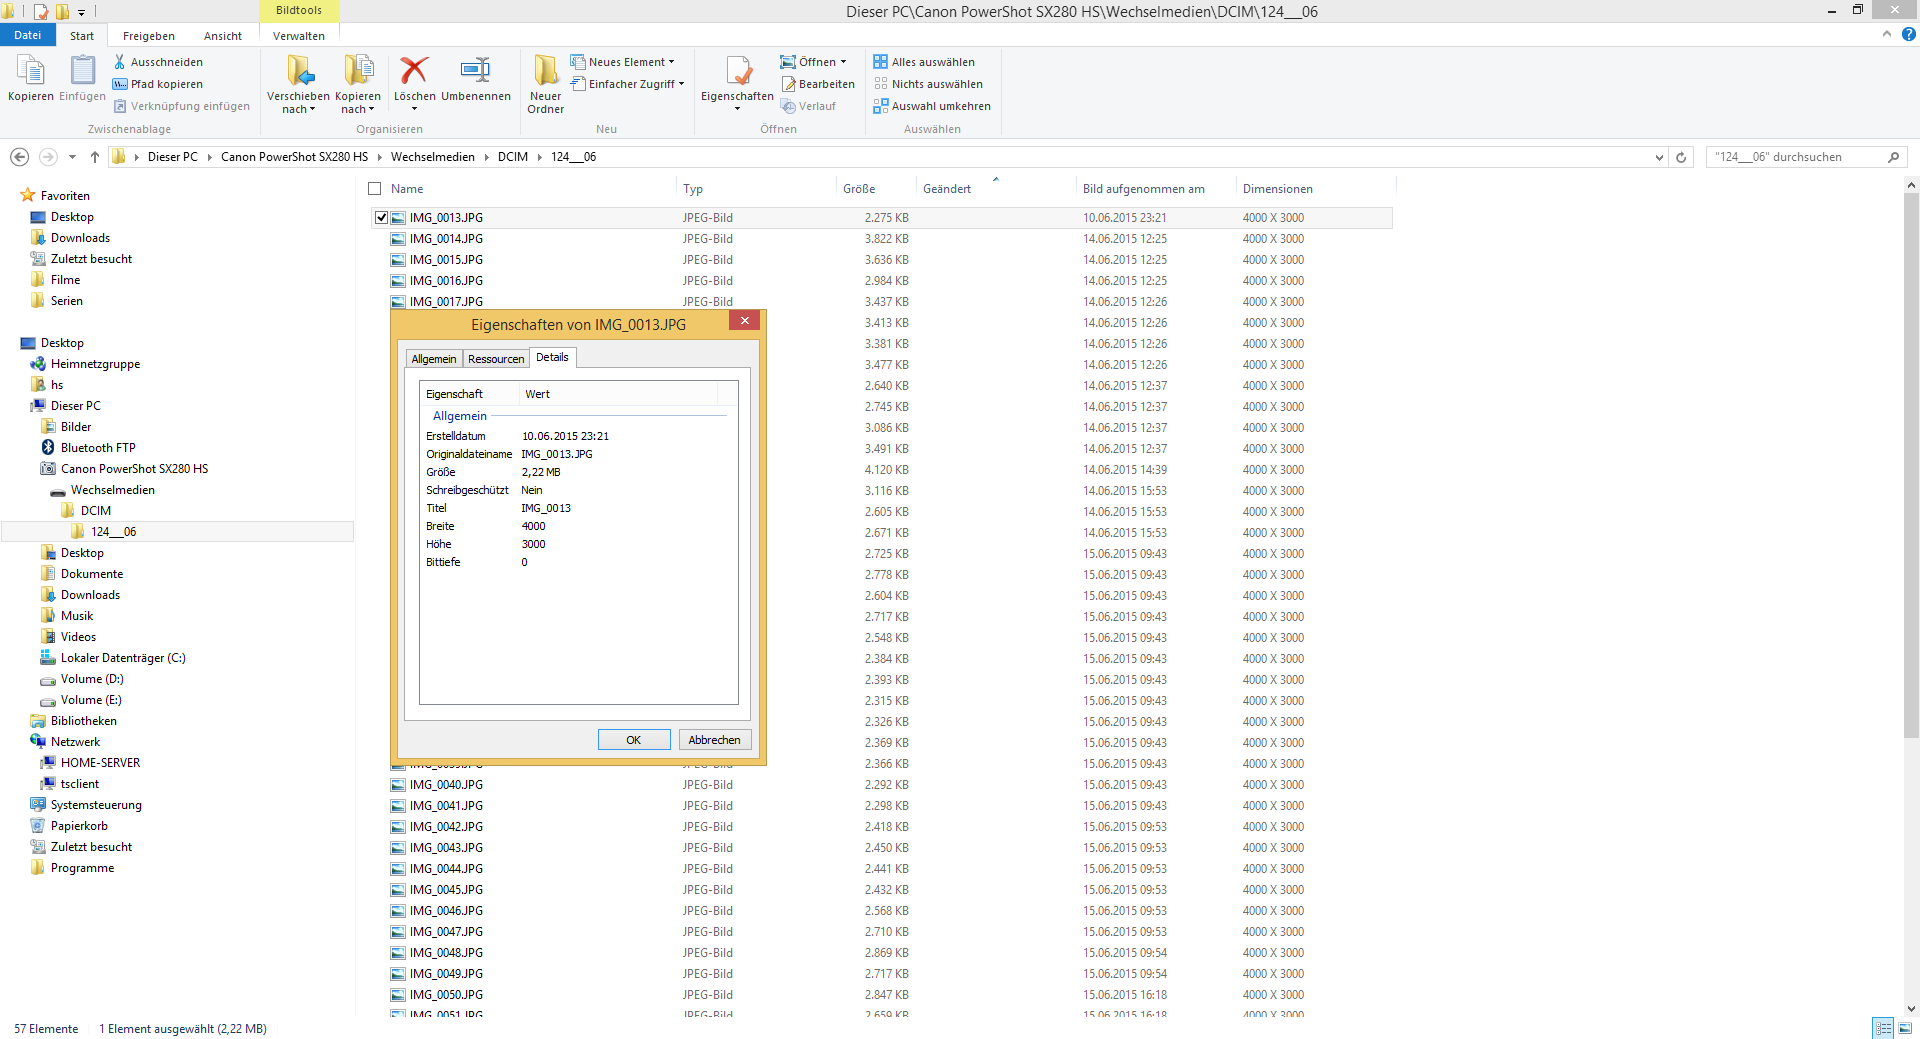Open the Öffnen dropdown arrow
Viewport: 1920px width, 1039px height.
(843, 62)
